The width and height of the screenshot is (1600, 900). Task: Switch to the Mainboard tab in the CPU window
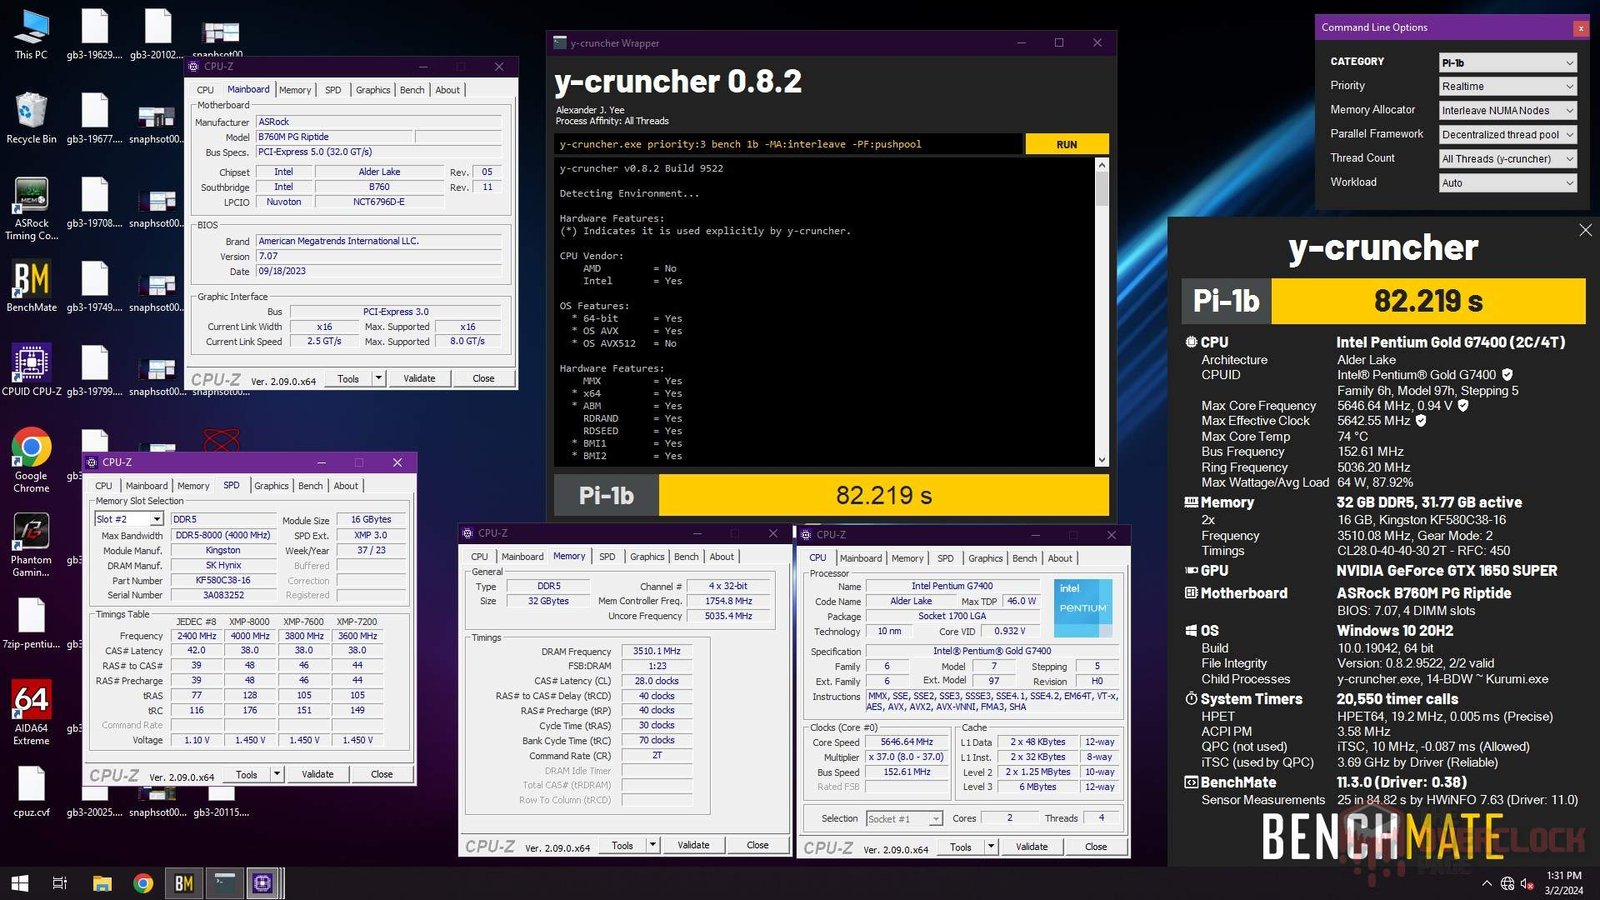point(860,558)
